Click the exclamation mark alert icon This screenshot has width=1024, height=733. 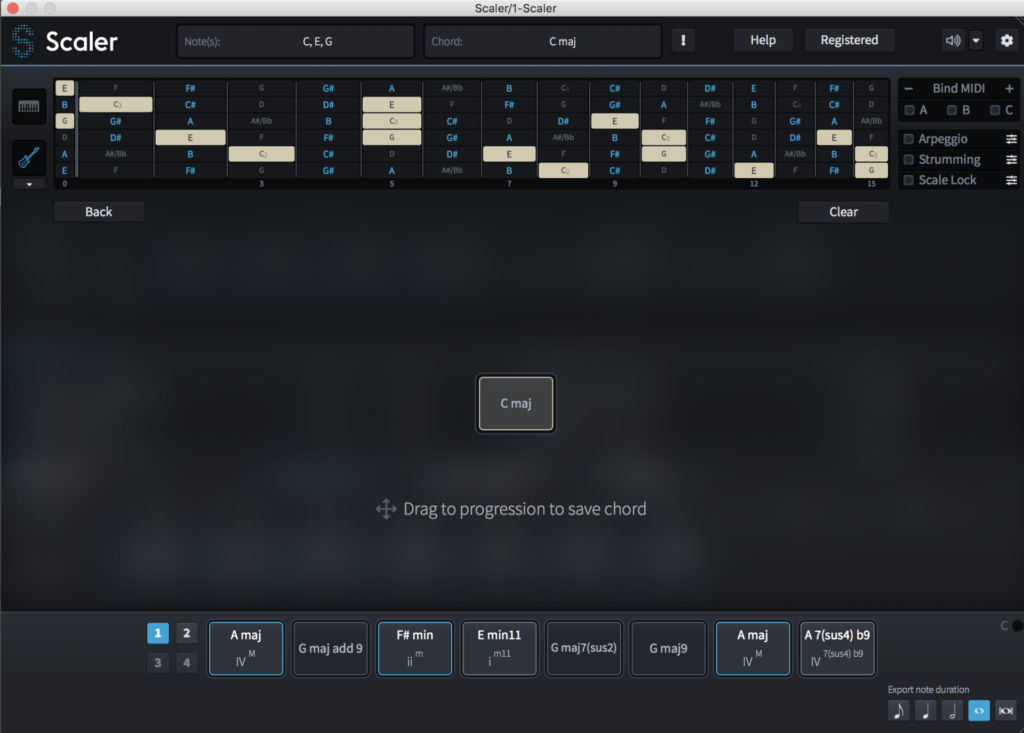(x=684, y=41)
